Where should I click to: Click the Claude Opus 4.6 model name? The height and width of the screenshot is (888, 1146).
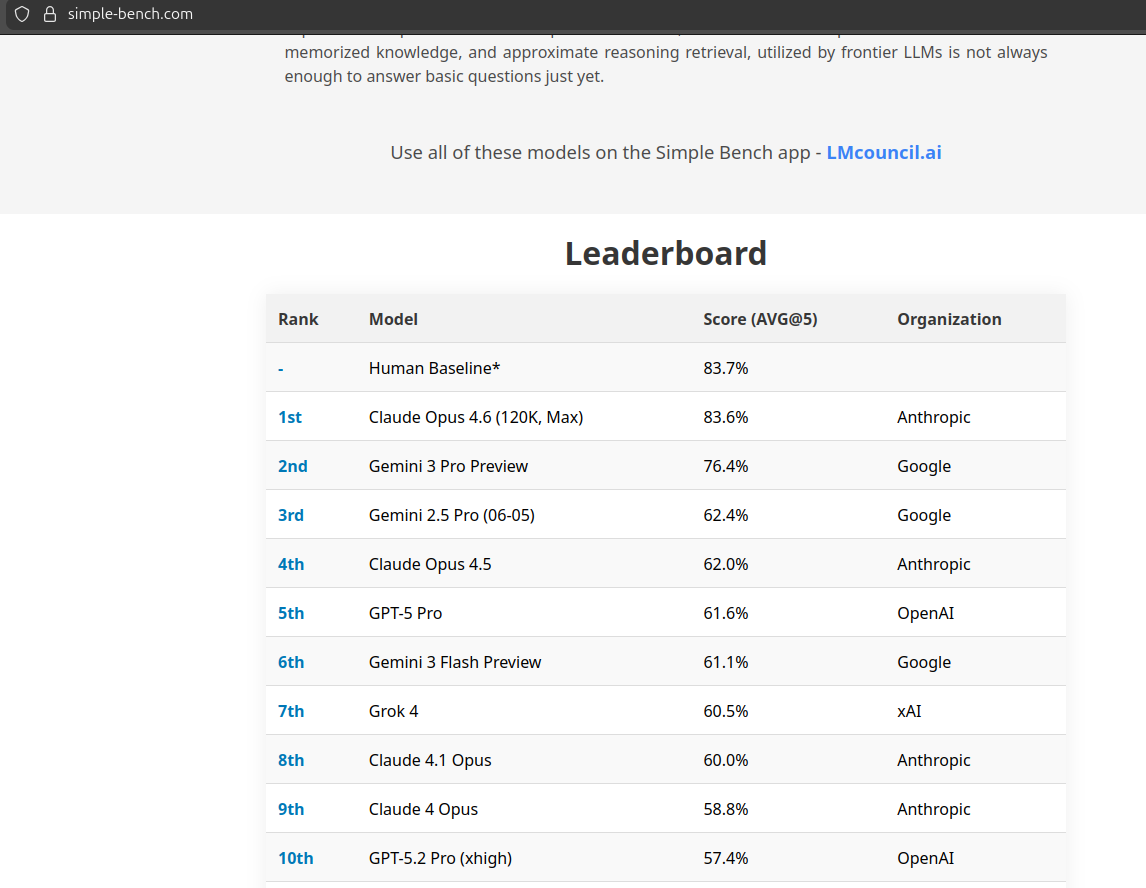(475, 417)
